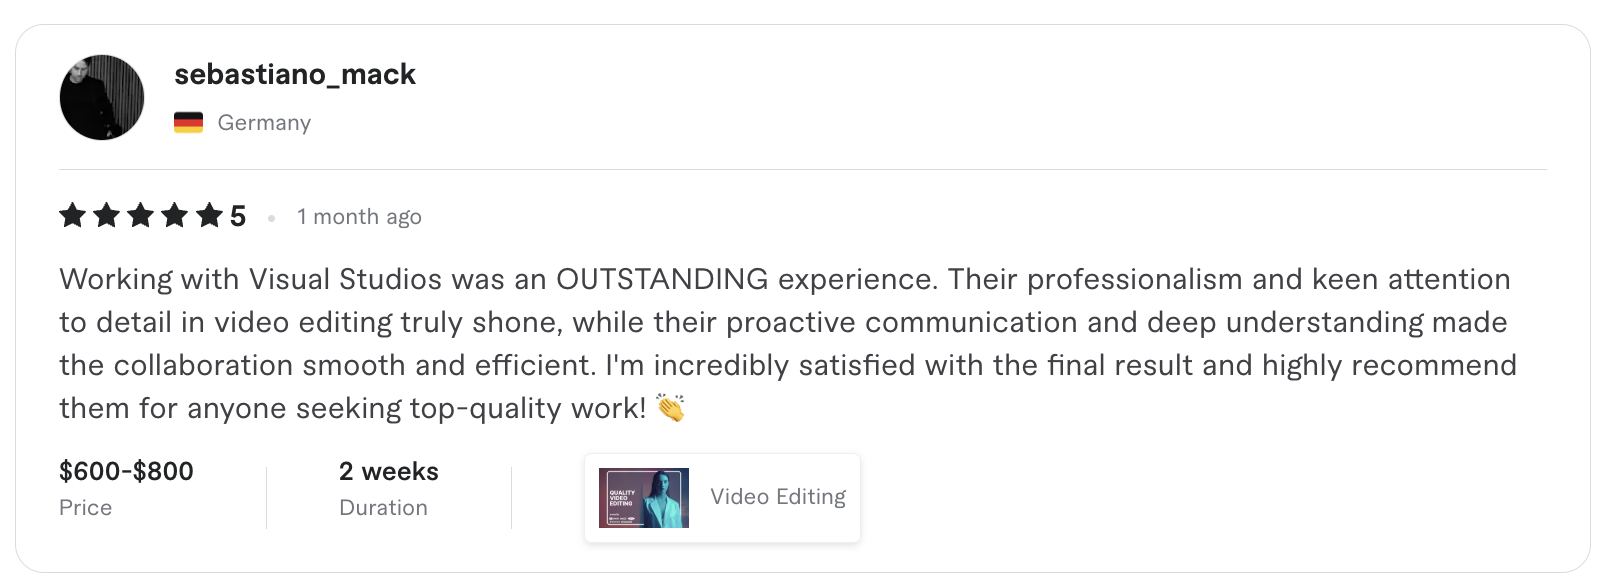Open the Video Editing gig thumbnail
Image resolution: width=1615 pixels, height=586 pixels.
[644, 498]
